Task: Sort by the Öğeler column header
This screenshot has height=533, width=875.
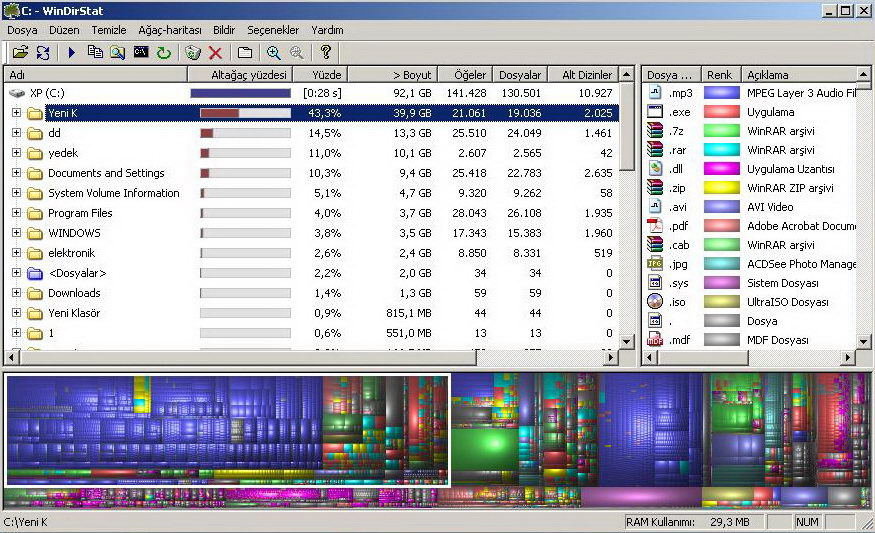Action: coord(465,75)
